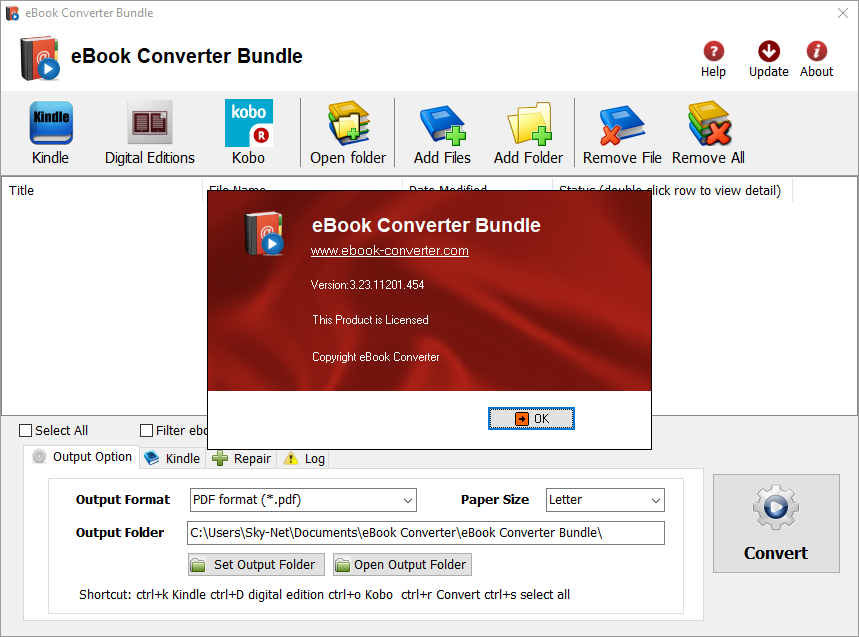This screenshot has width=859, height=637.
Task: Click Open Output Folder button
Action: (402, 565)
